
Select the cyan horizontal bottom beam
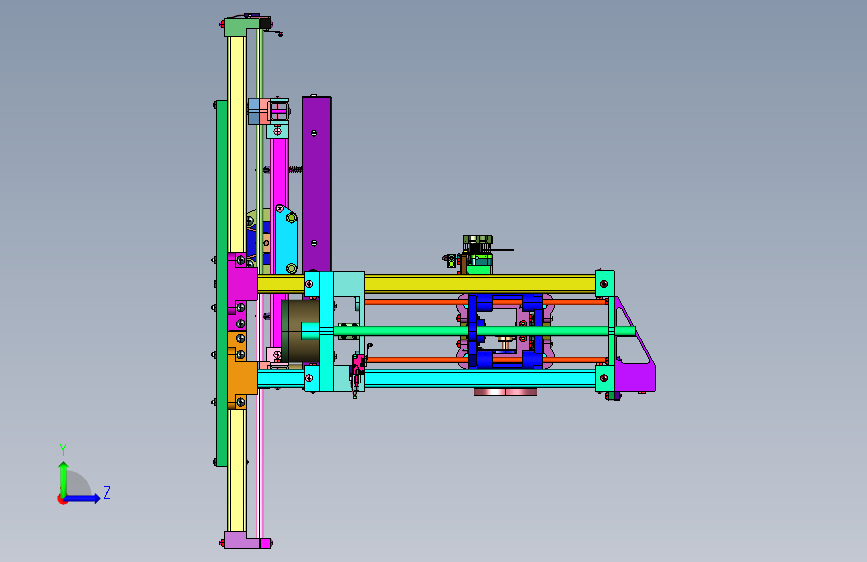click(426, 379)
